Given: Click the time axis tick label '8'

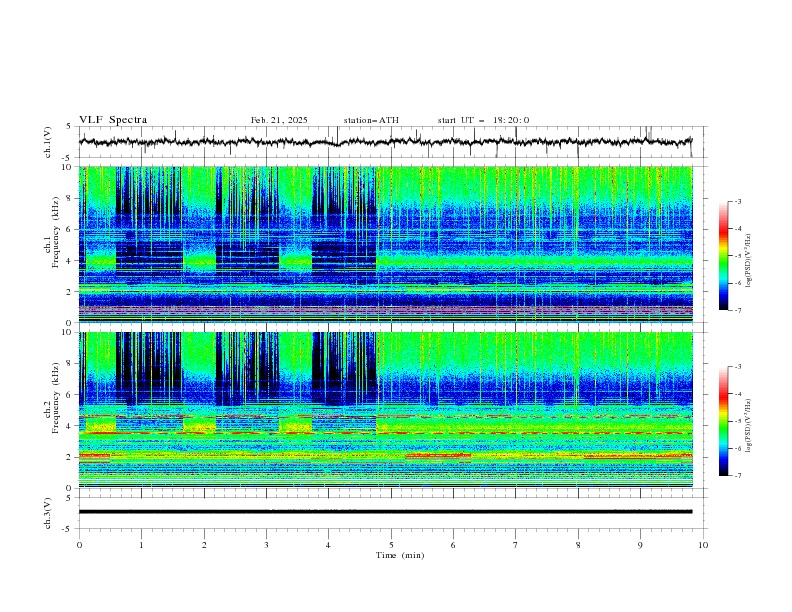Looking at the screenshot, I should tap(578, 545).
